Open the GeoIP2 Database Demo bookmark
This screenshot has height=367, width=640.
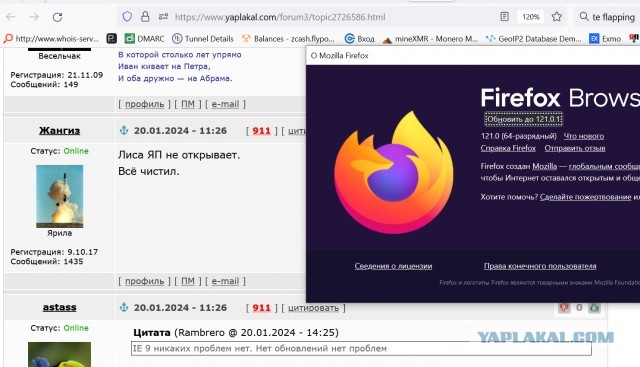533,39
